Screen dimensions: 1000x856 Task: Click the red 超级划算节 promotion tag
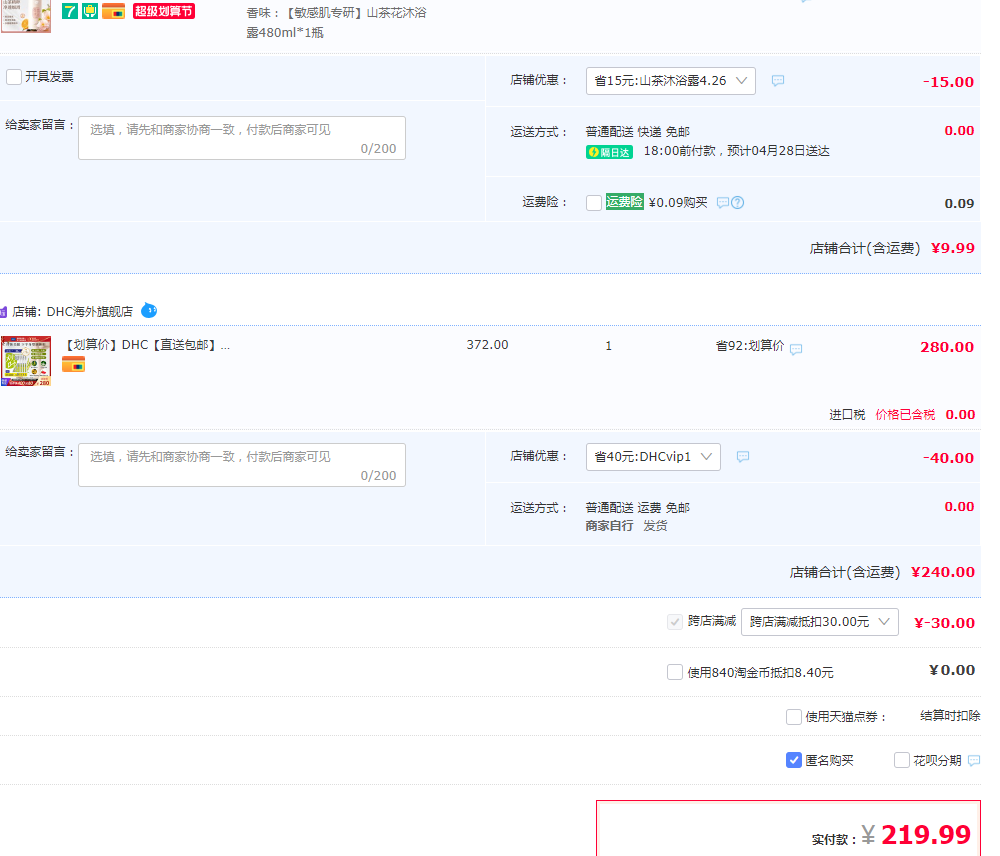click(164, 11)
